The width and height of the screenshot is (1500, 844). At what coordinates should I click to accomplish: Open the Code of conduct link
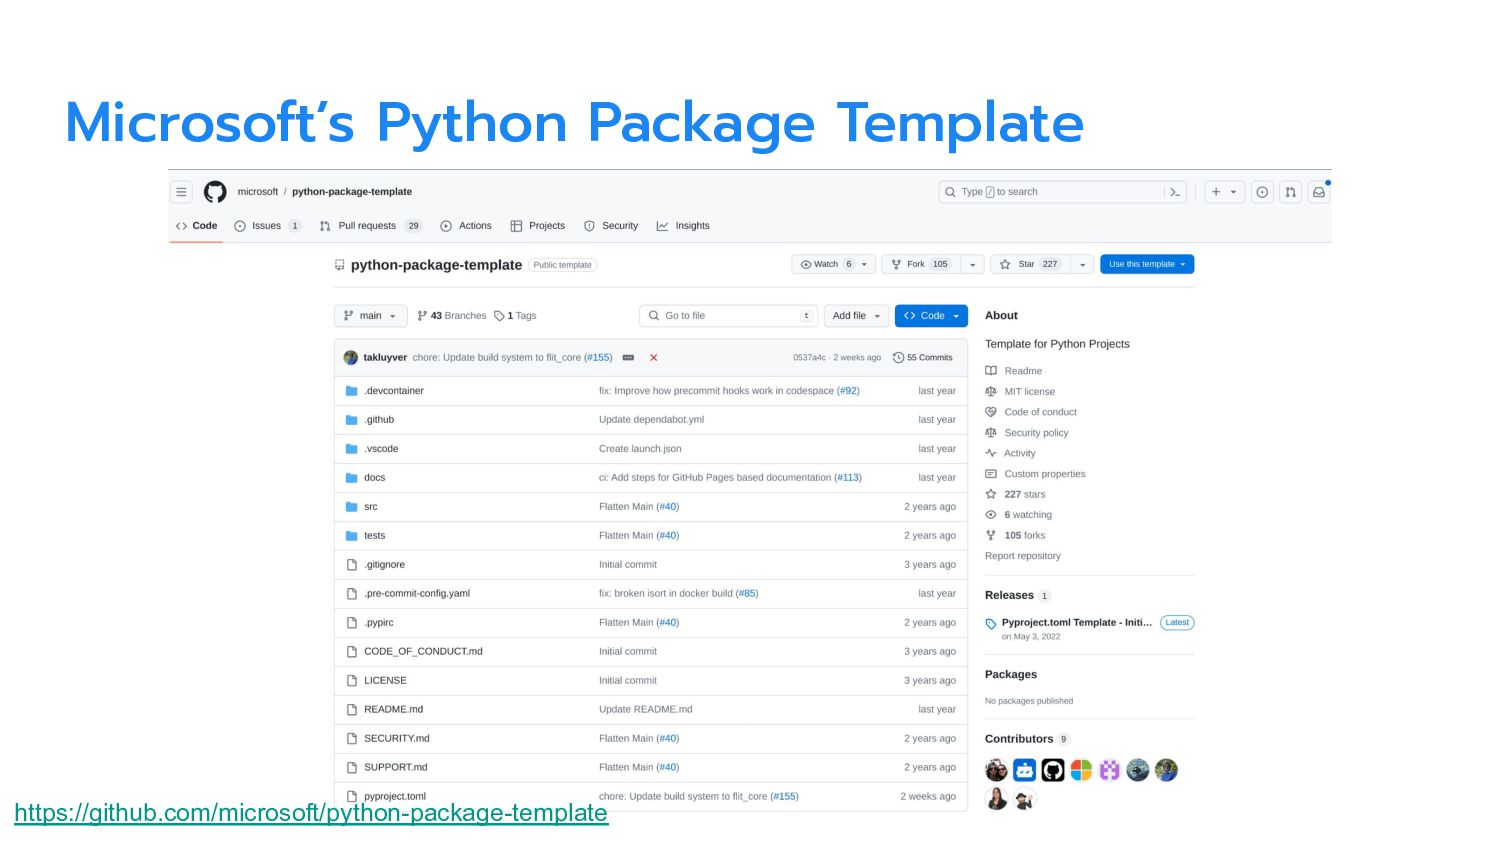[x=1031, y=412]
